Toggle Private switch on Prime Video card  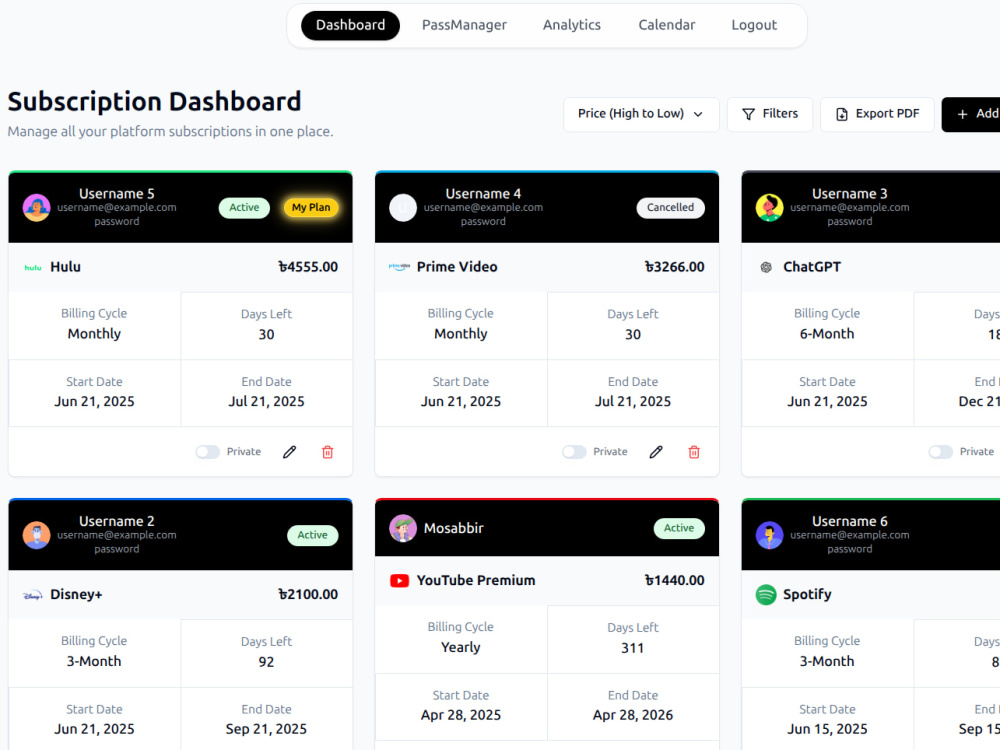click(574, 452)
